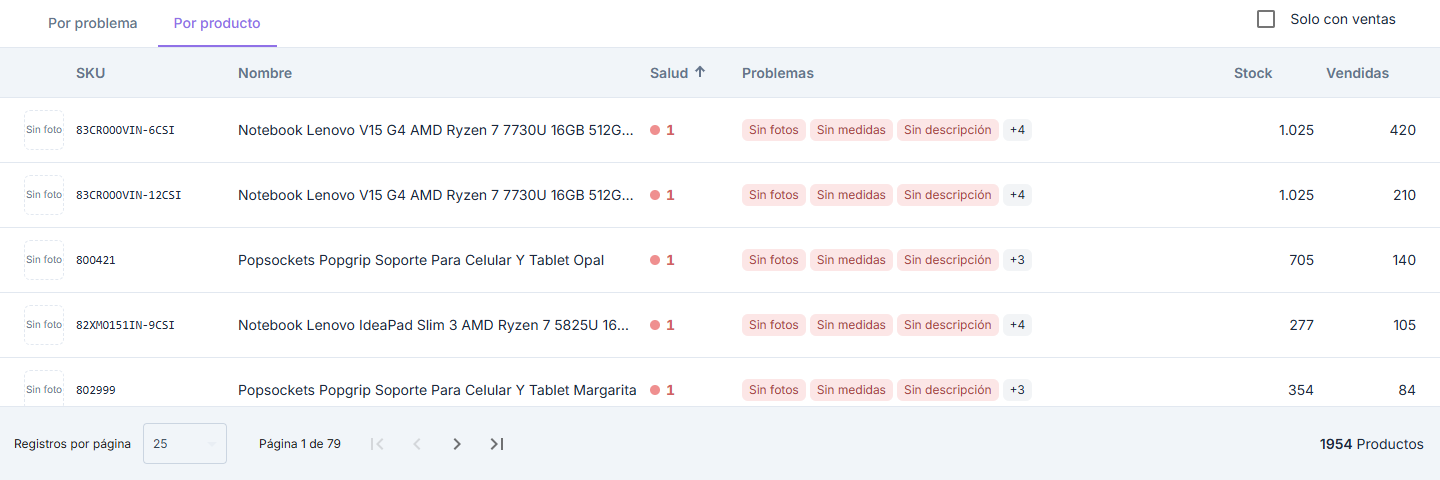Click Sin medidas tag on 83CR000VIN-6CSI row
Viewport: 1440px width, 480px height.
coord(851,130)
